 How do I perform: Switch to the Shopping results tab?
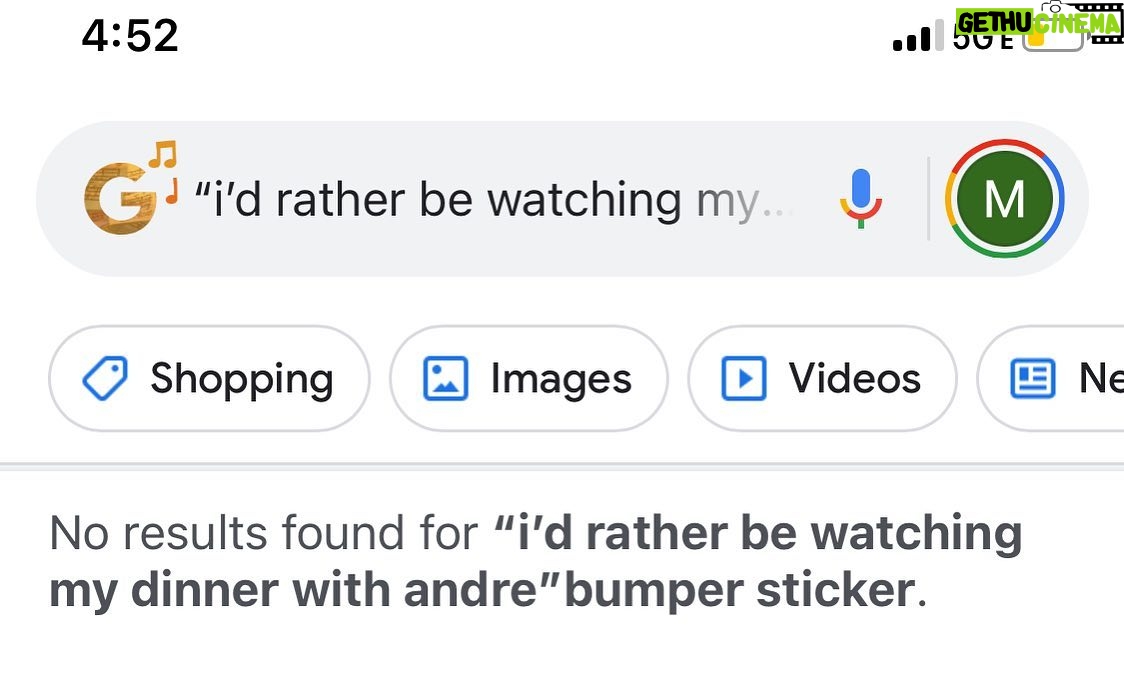click(x=209, y=379)
